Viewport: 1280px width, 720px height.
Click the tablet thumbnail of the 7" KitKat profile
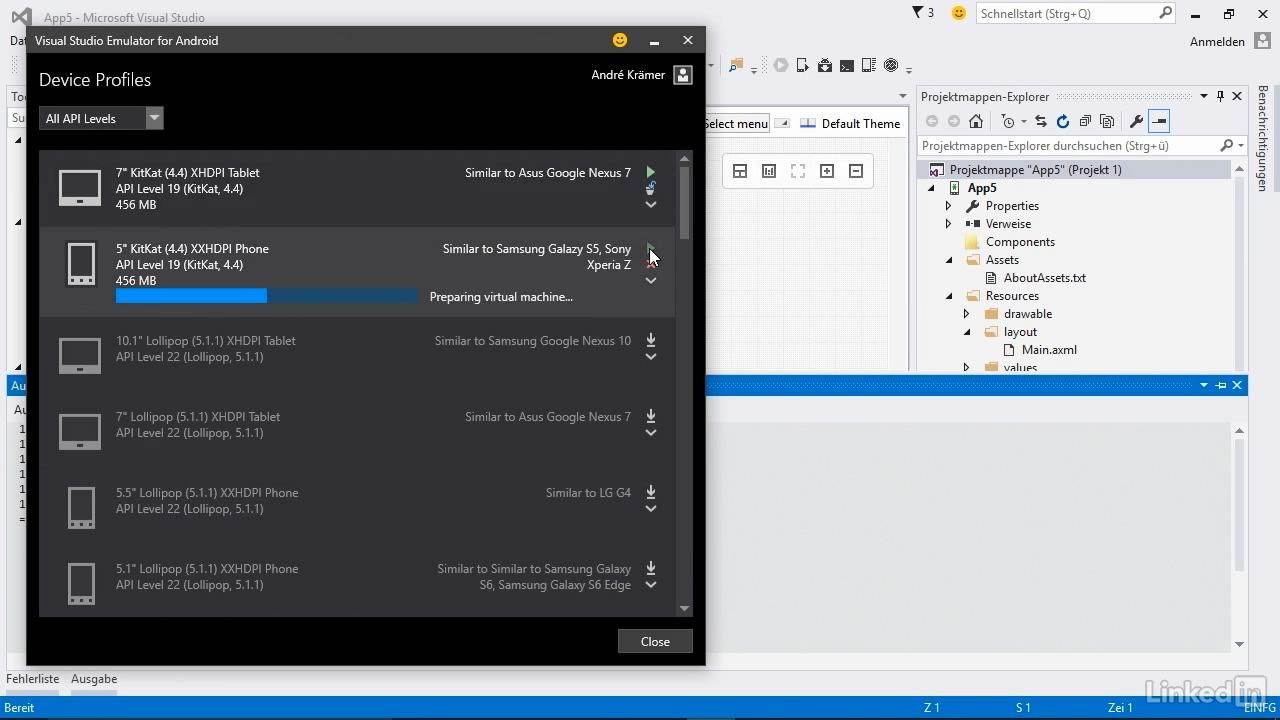click(x=80, y=188)
